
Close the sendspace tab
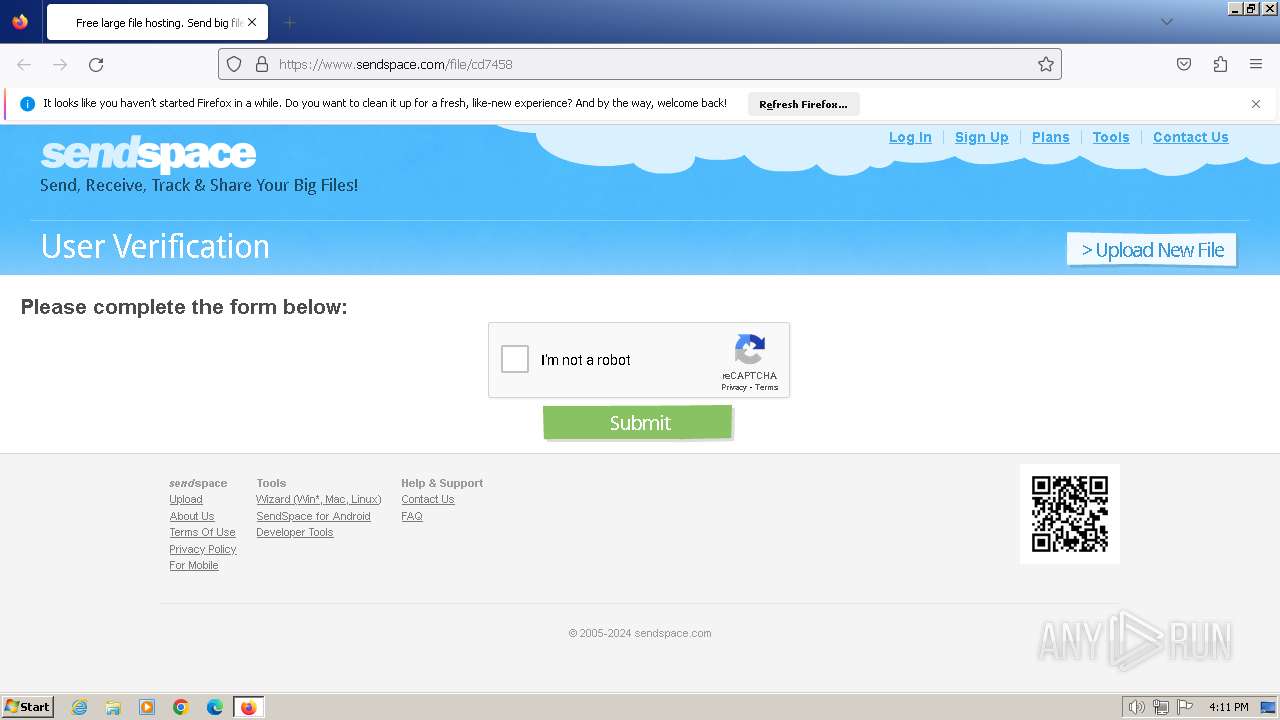(252, 22)
